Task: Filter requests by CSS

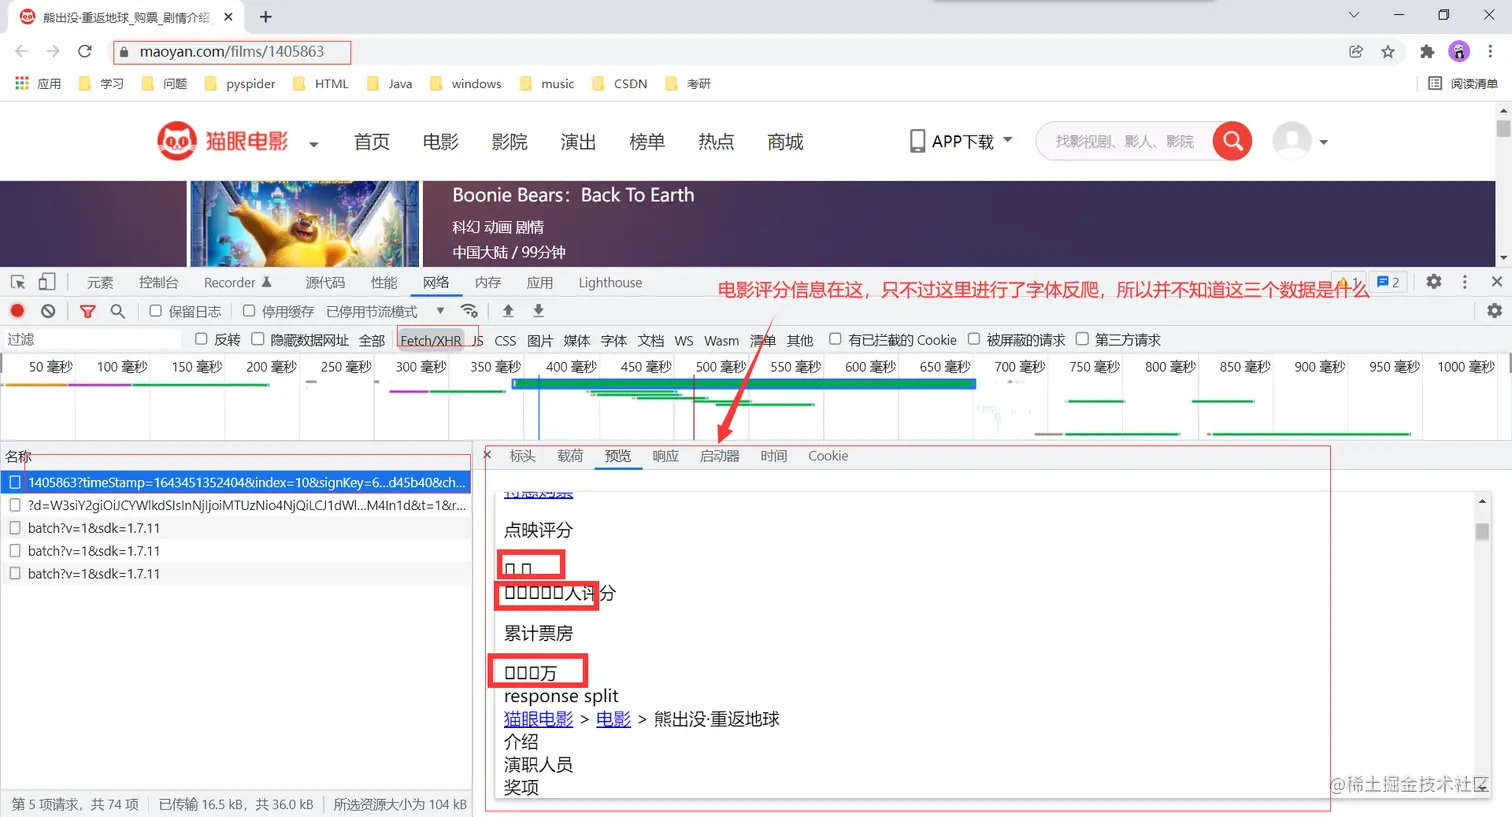Action: click(505, 341)
